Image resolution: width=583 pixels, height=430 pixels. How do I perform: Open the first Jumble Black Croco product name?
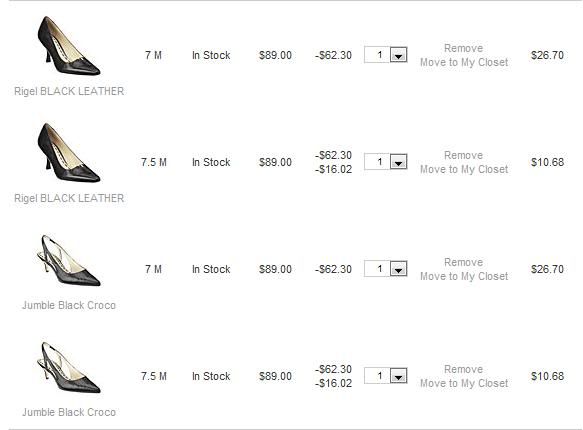(x=69, y=305)
